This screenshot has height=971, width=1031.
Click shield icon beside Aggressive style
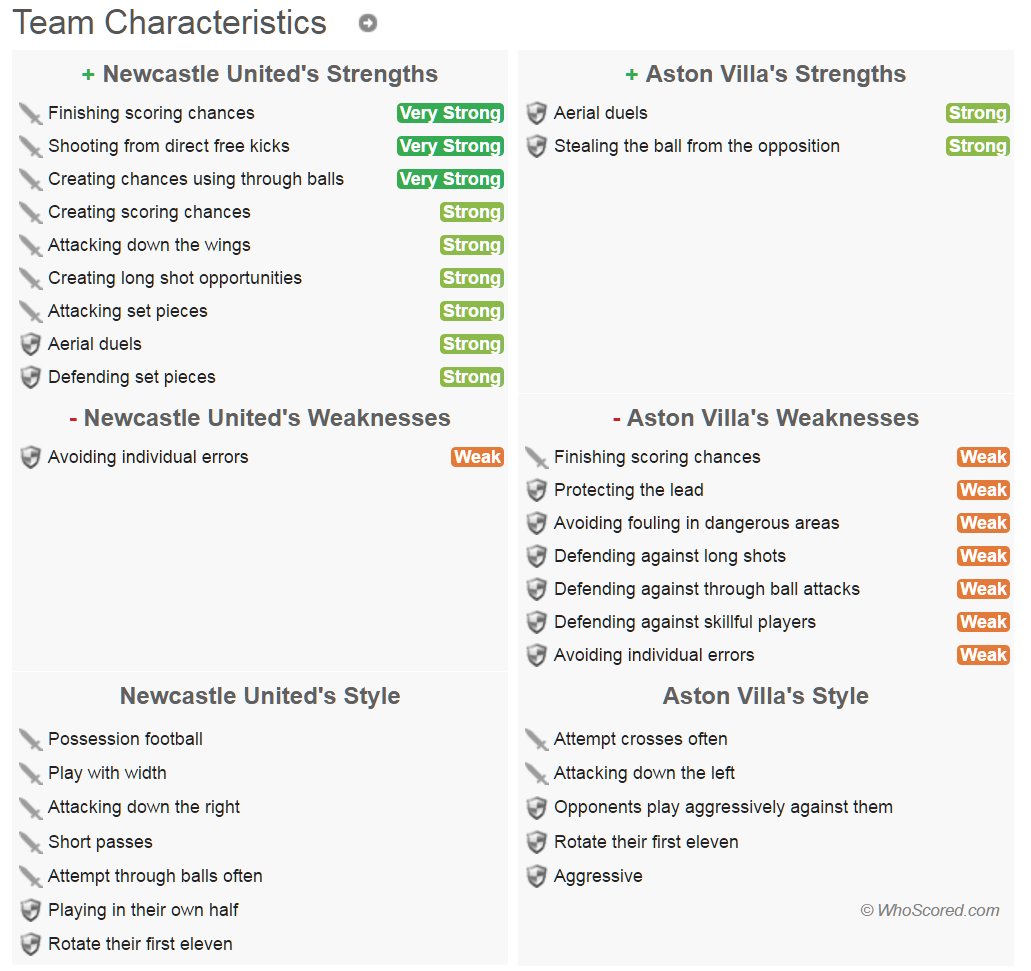click(537, 876)
